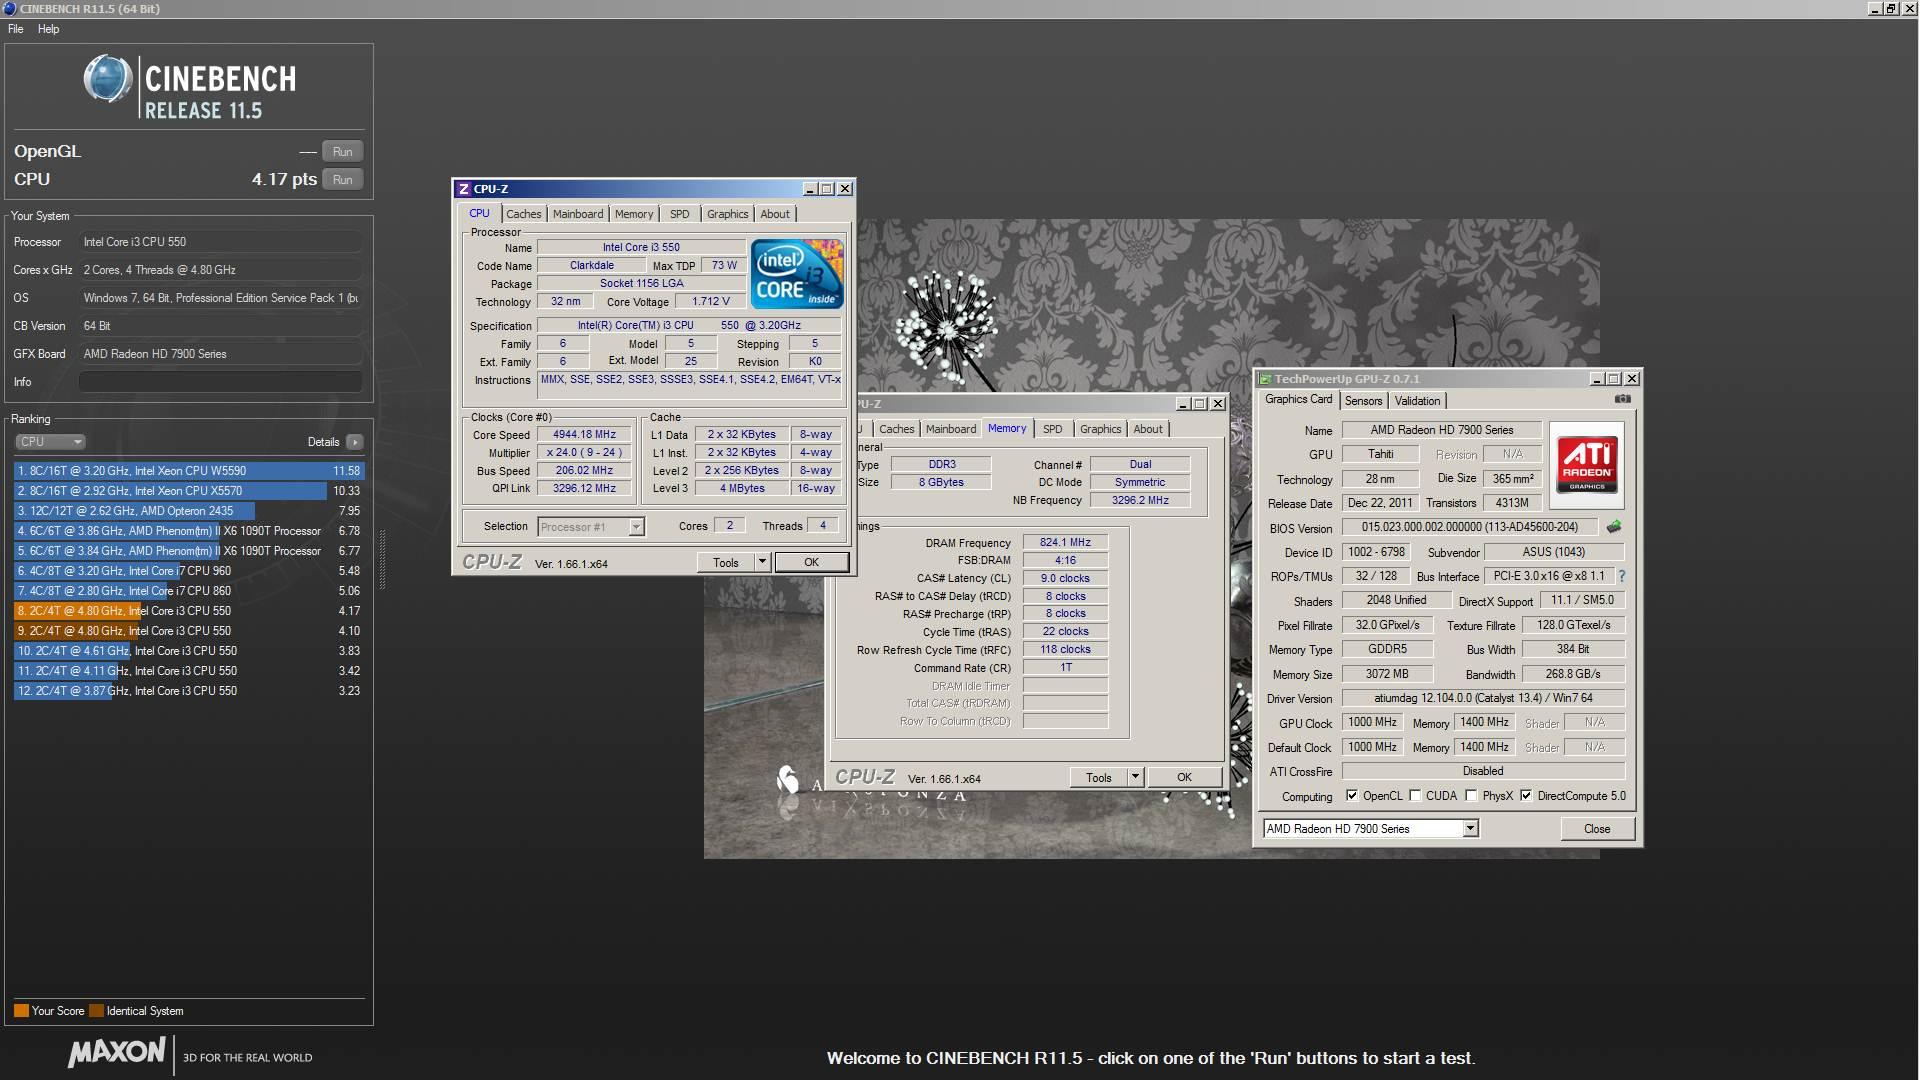1920x1080 pixels.
Task: Click the DRAM Frequency value 824.1 MHz
Action: 1065,542
